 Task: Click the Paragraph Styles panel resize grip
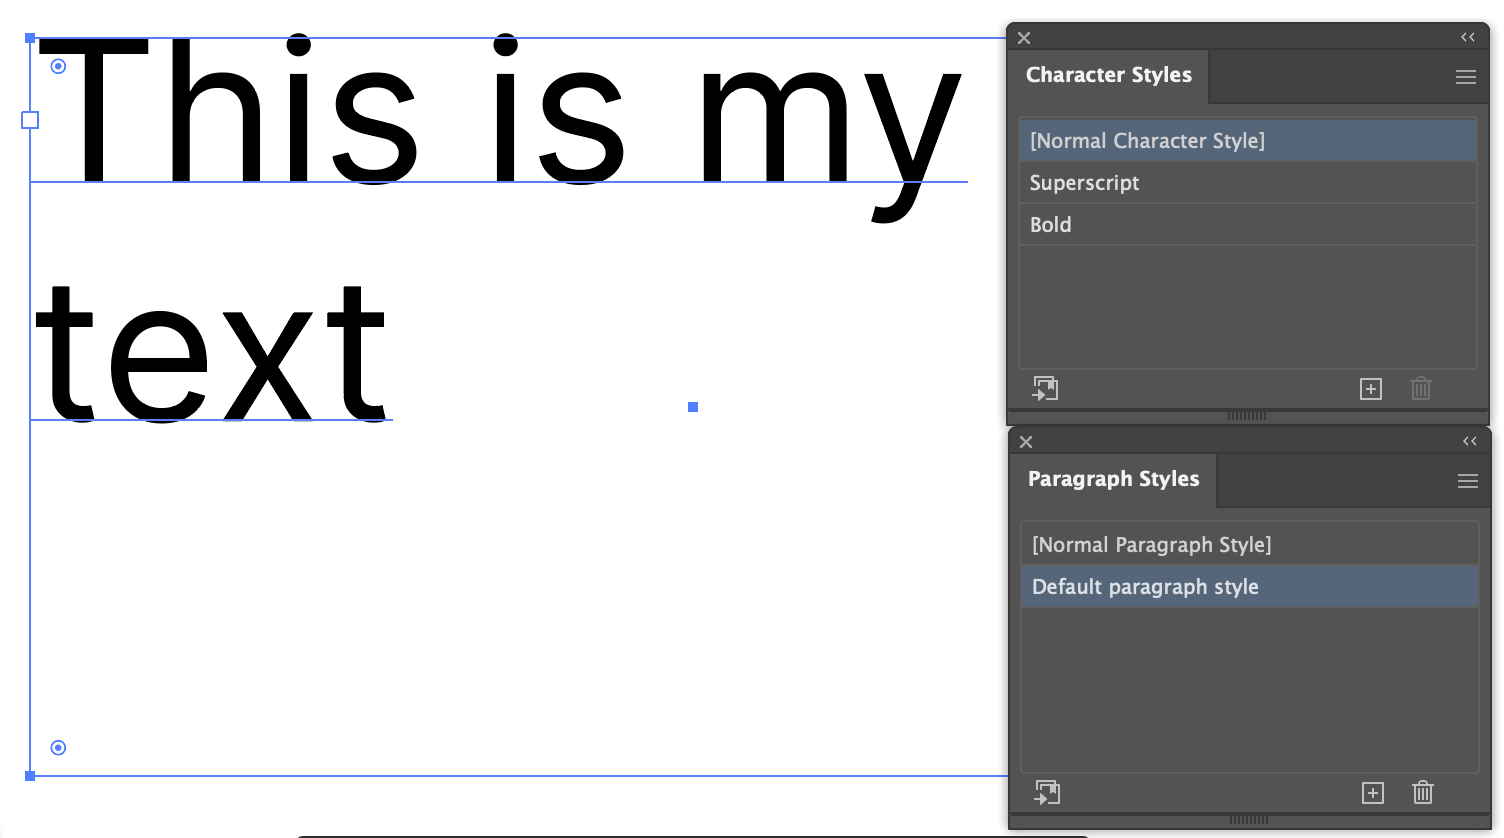click(1249, 820)
